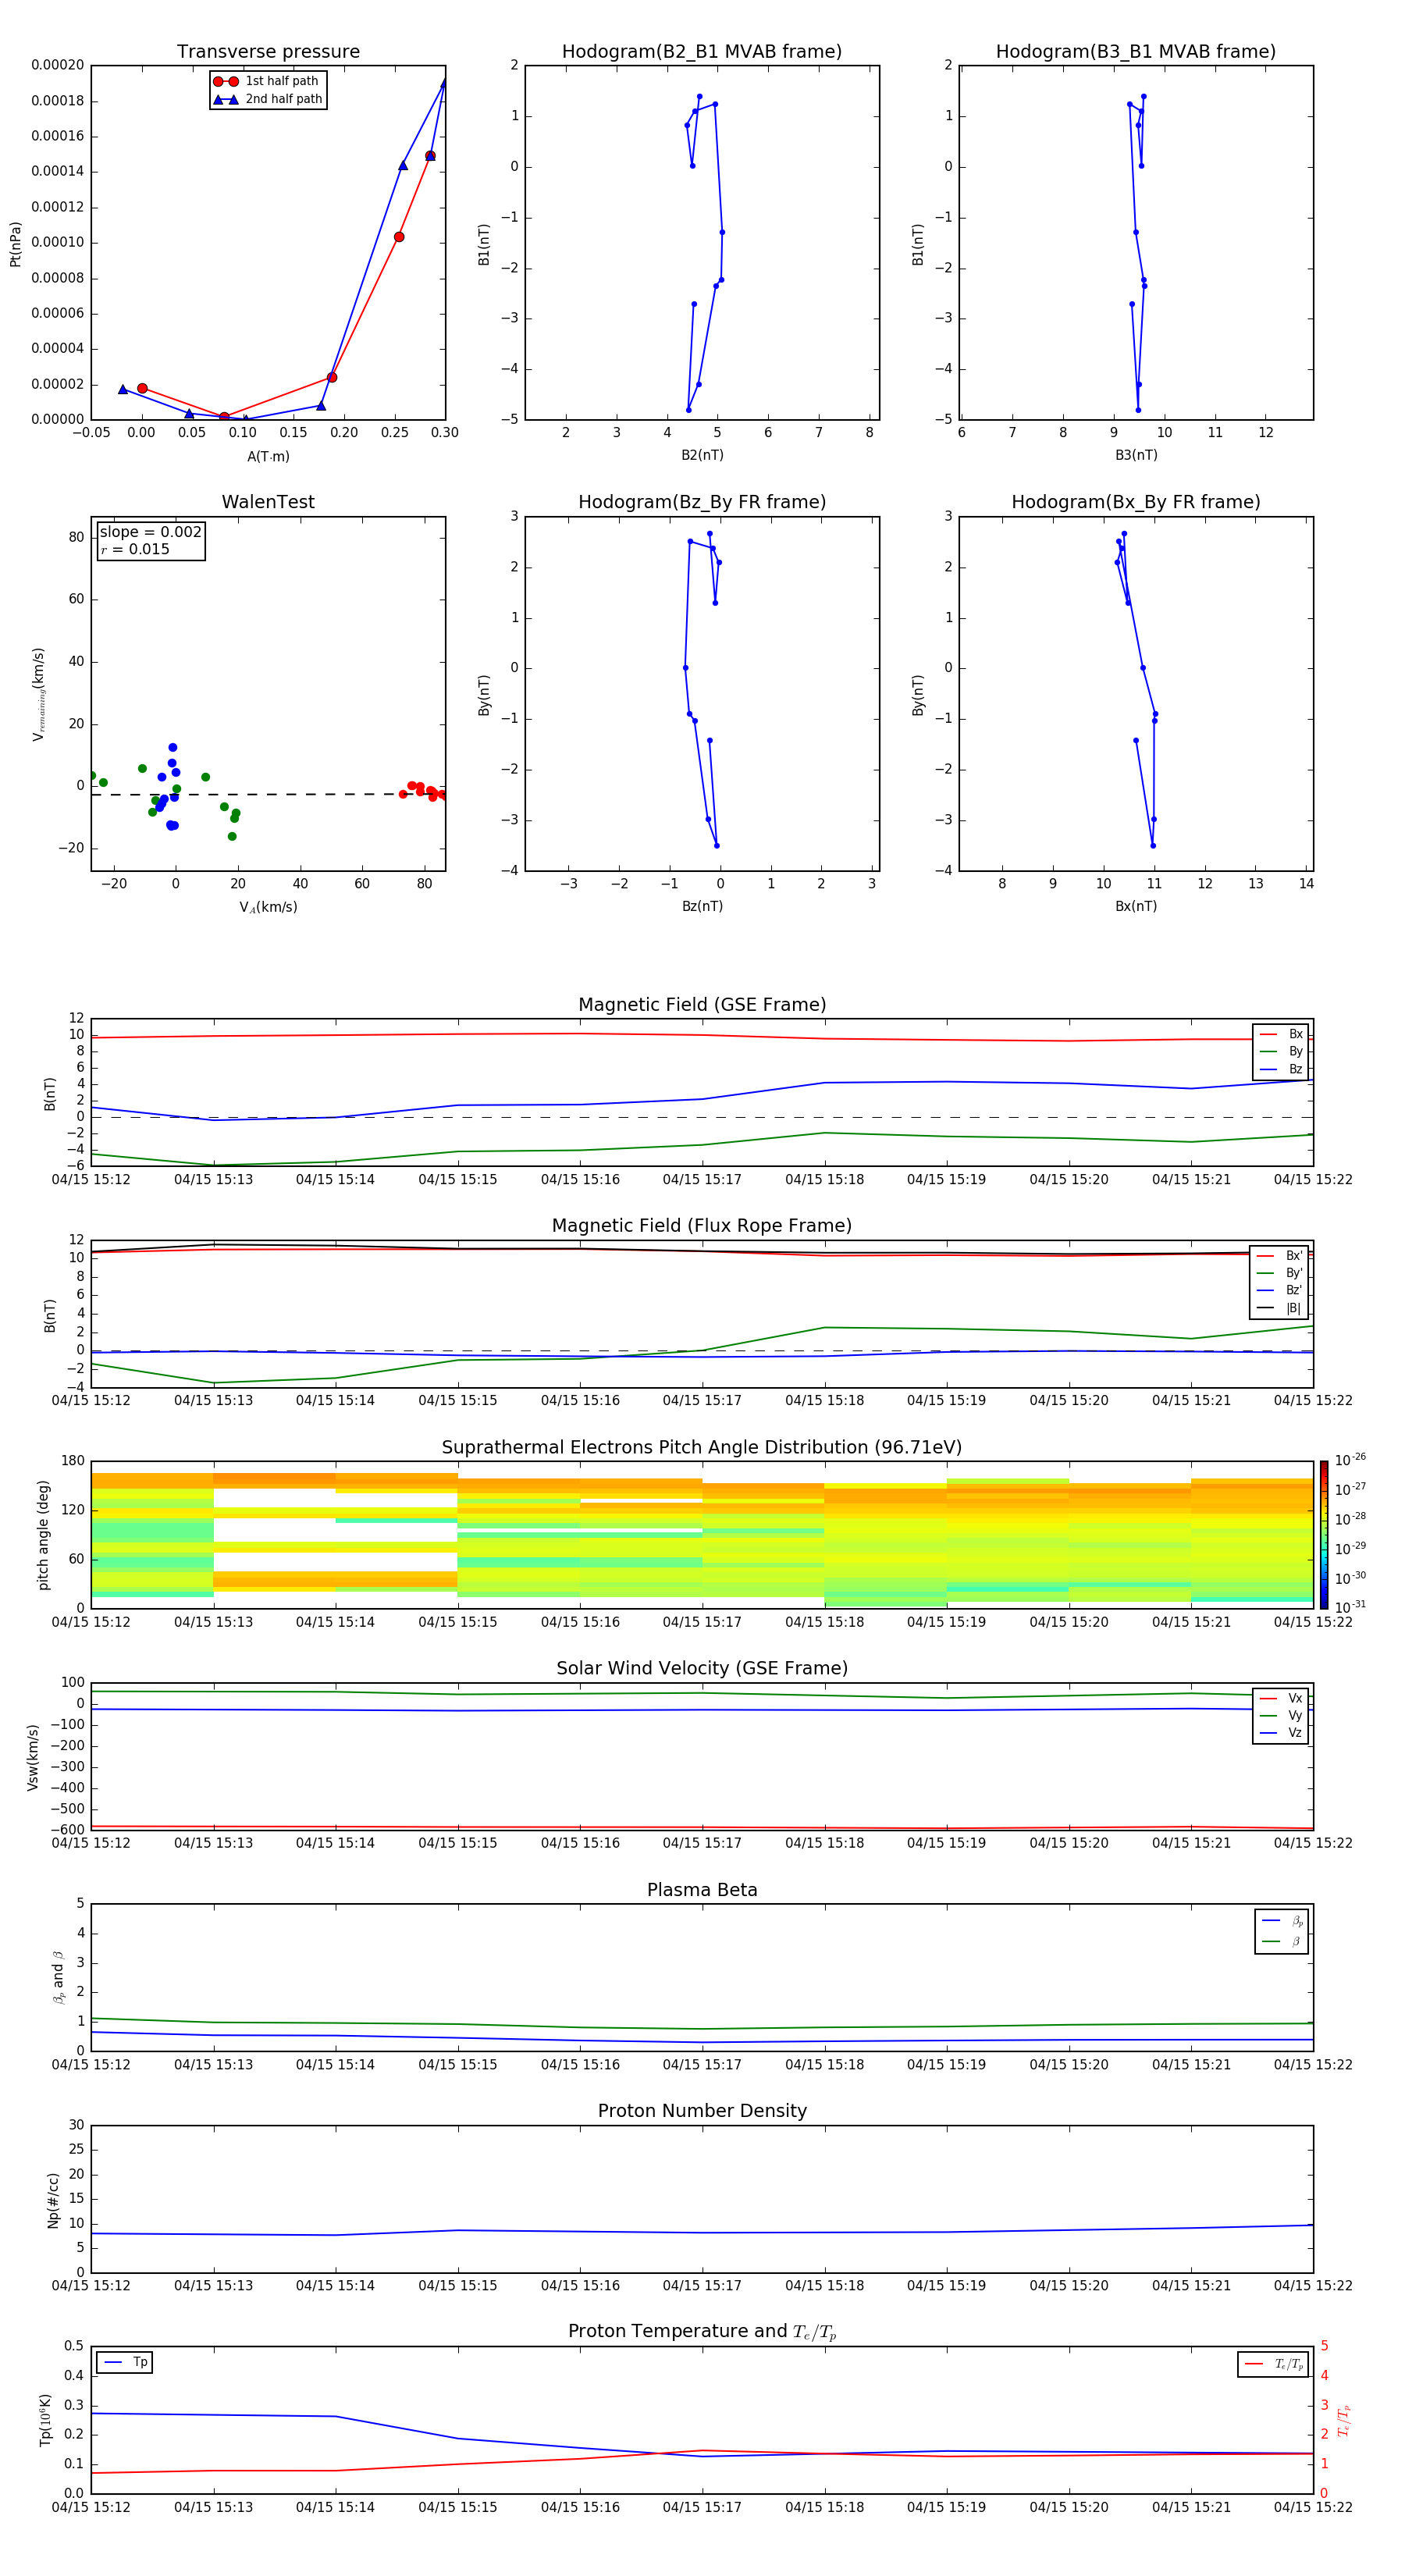The image size is (1405, 2576).
Task: Click the pitch angle distribution colorbar
Action: 1323,1535
